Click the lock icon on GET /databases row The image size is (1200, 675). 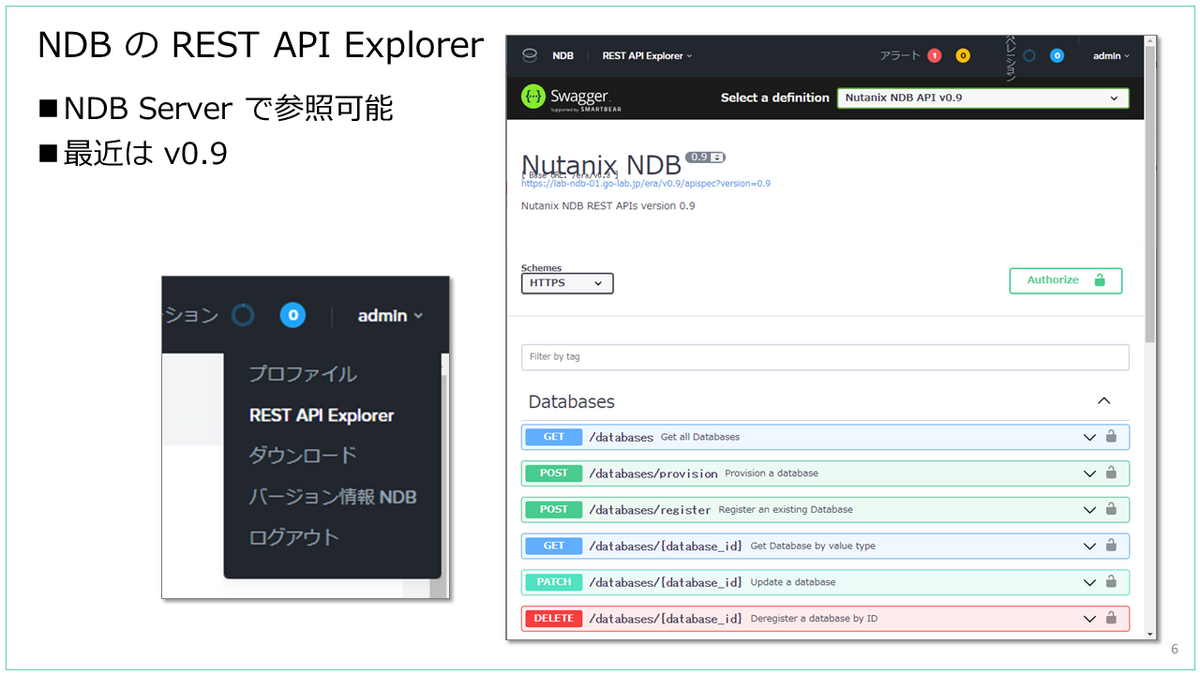1111,437
